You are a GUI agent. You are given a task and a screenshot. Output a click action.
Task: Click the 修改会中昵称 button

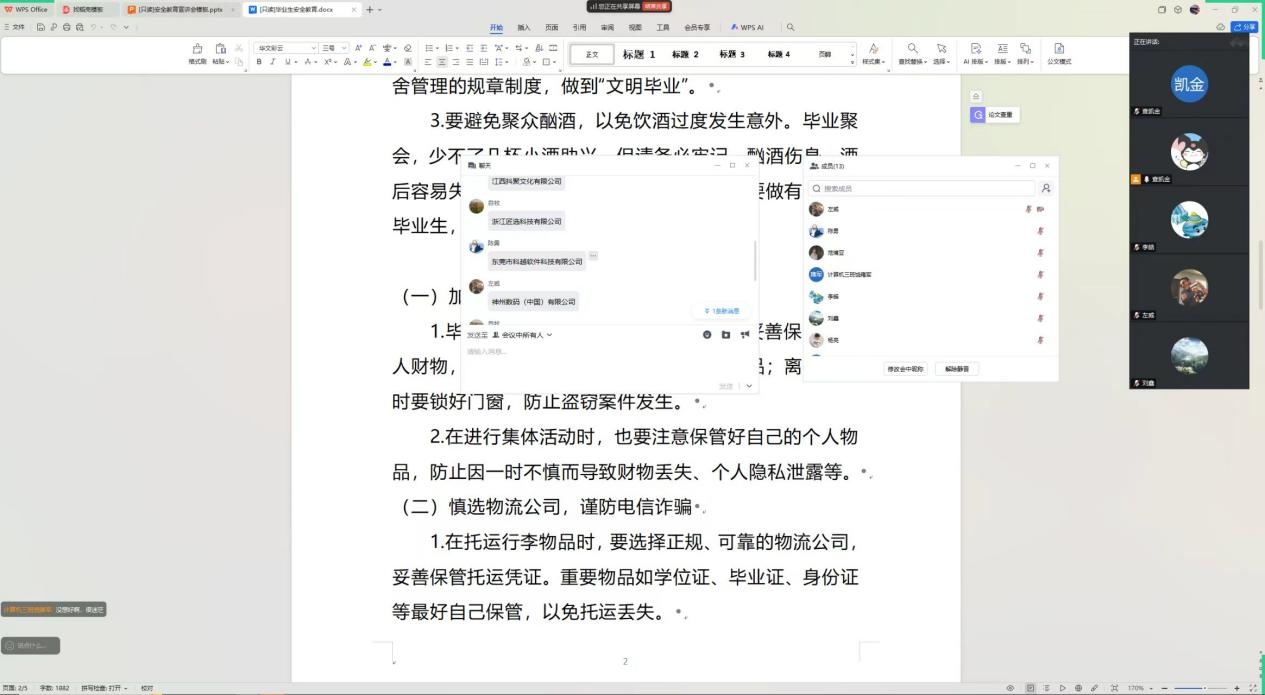(906, 369)
